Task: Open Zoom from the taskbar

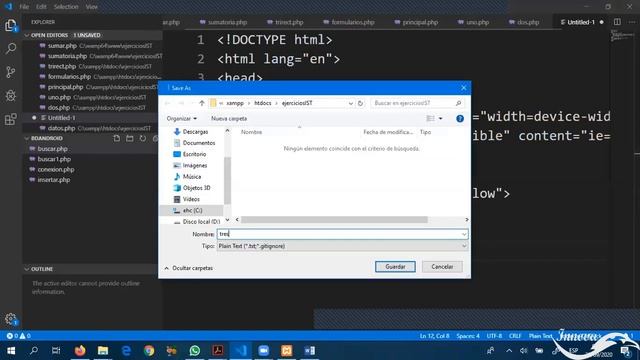Action: pyautogui.click(x=264, y=351)
